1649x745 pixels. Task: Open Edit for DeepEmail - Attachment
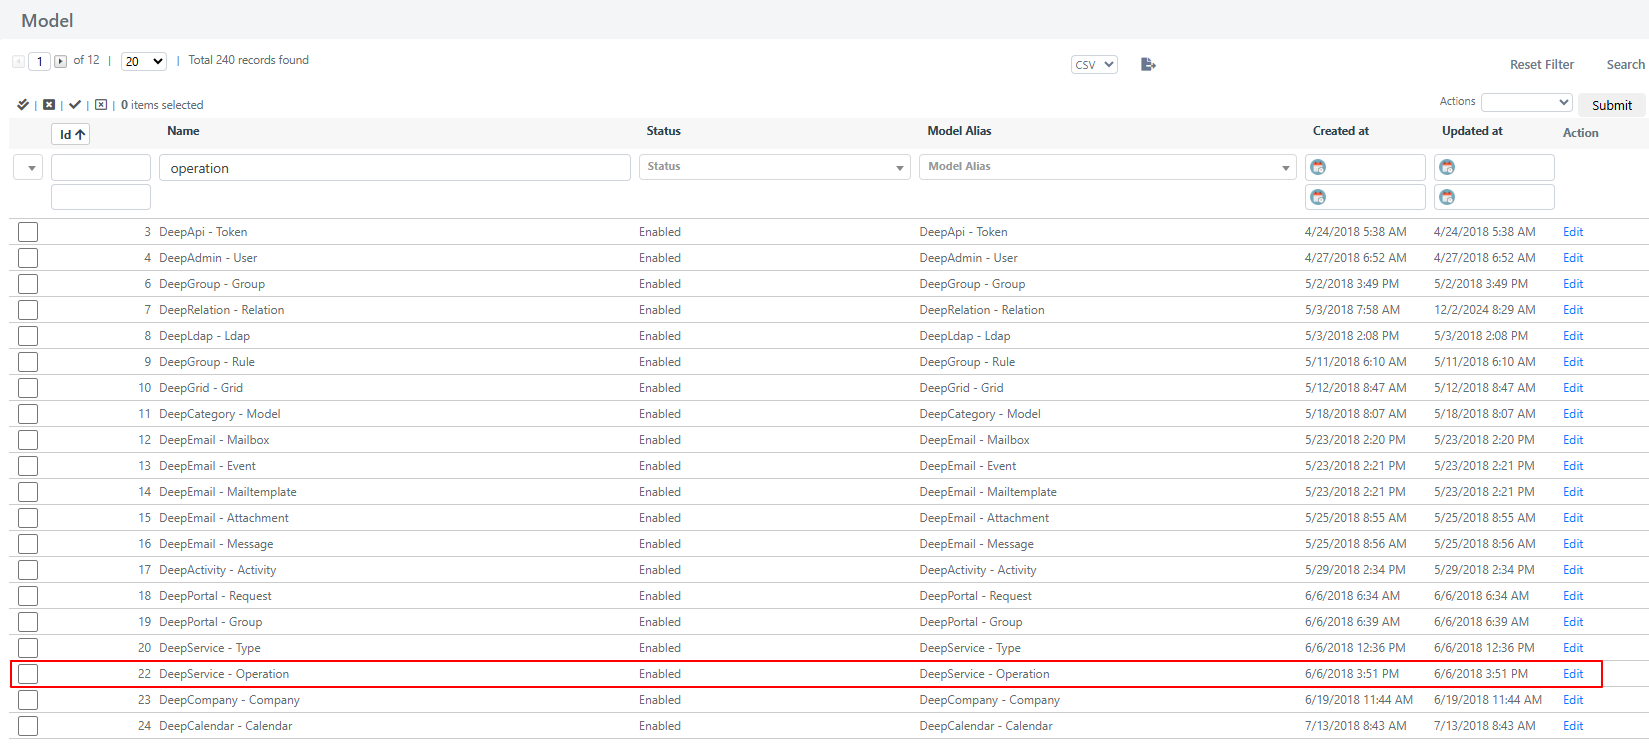[x=1573, y=518]
